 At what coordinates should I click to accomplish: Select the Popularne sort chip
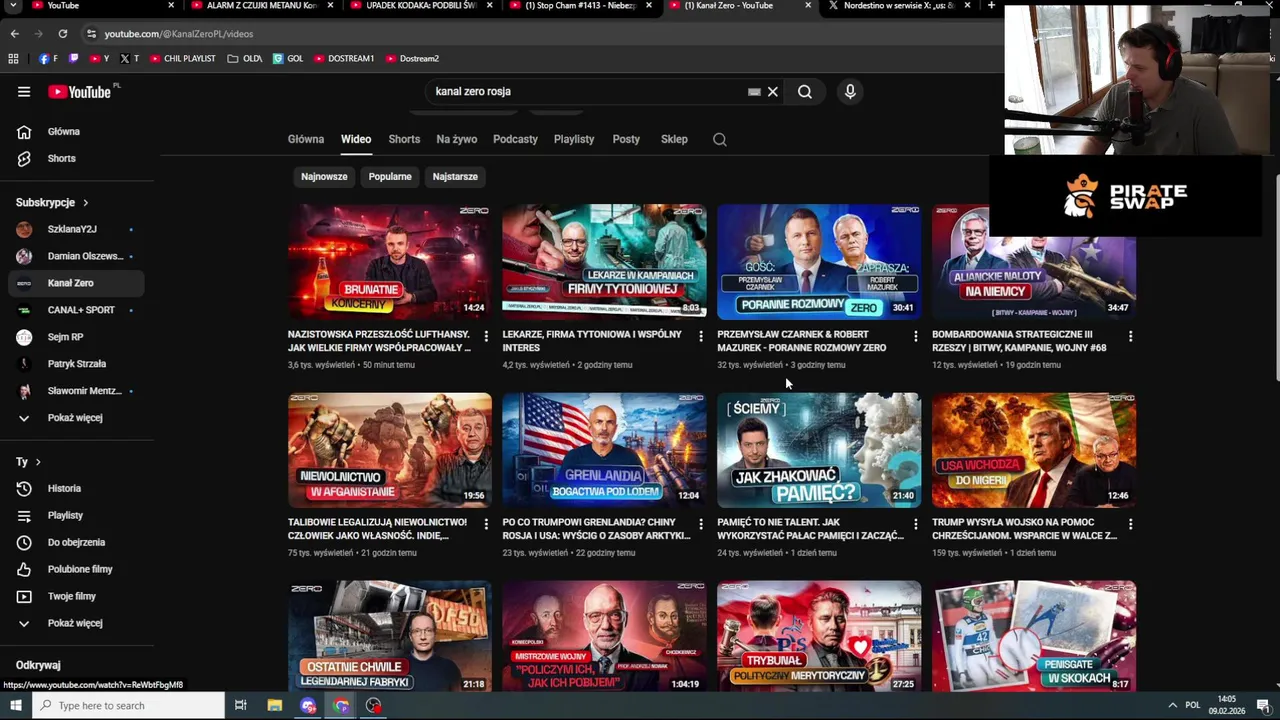pos(390,176)
